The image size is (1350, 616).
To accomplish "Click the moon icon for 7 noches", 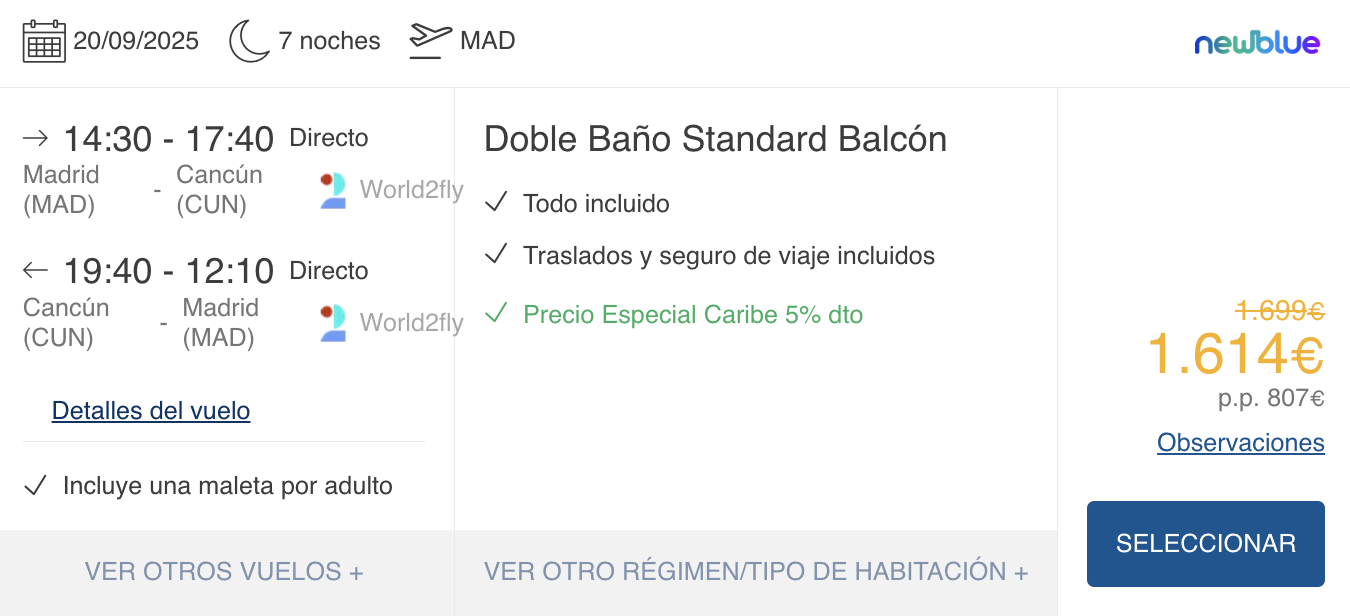I will coord(250,41).
